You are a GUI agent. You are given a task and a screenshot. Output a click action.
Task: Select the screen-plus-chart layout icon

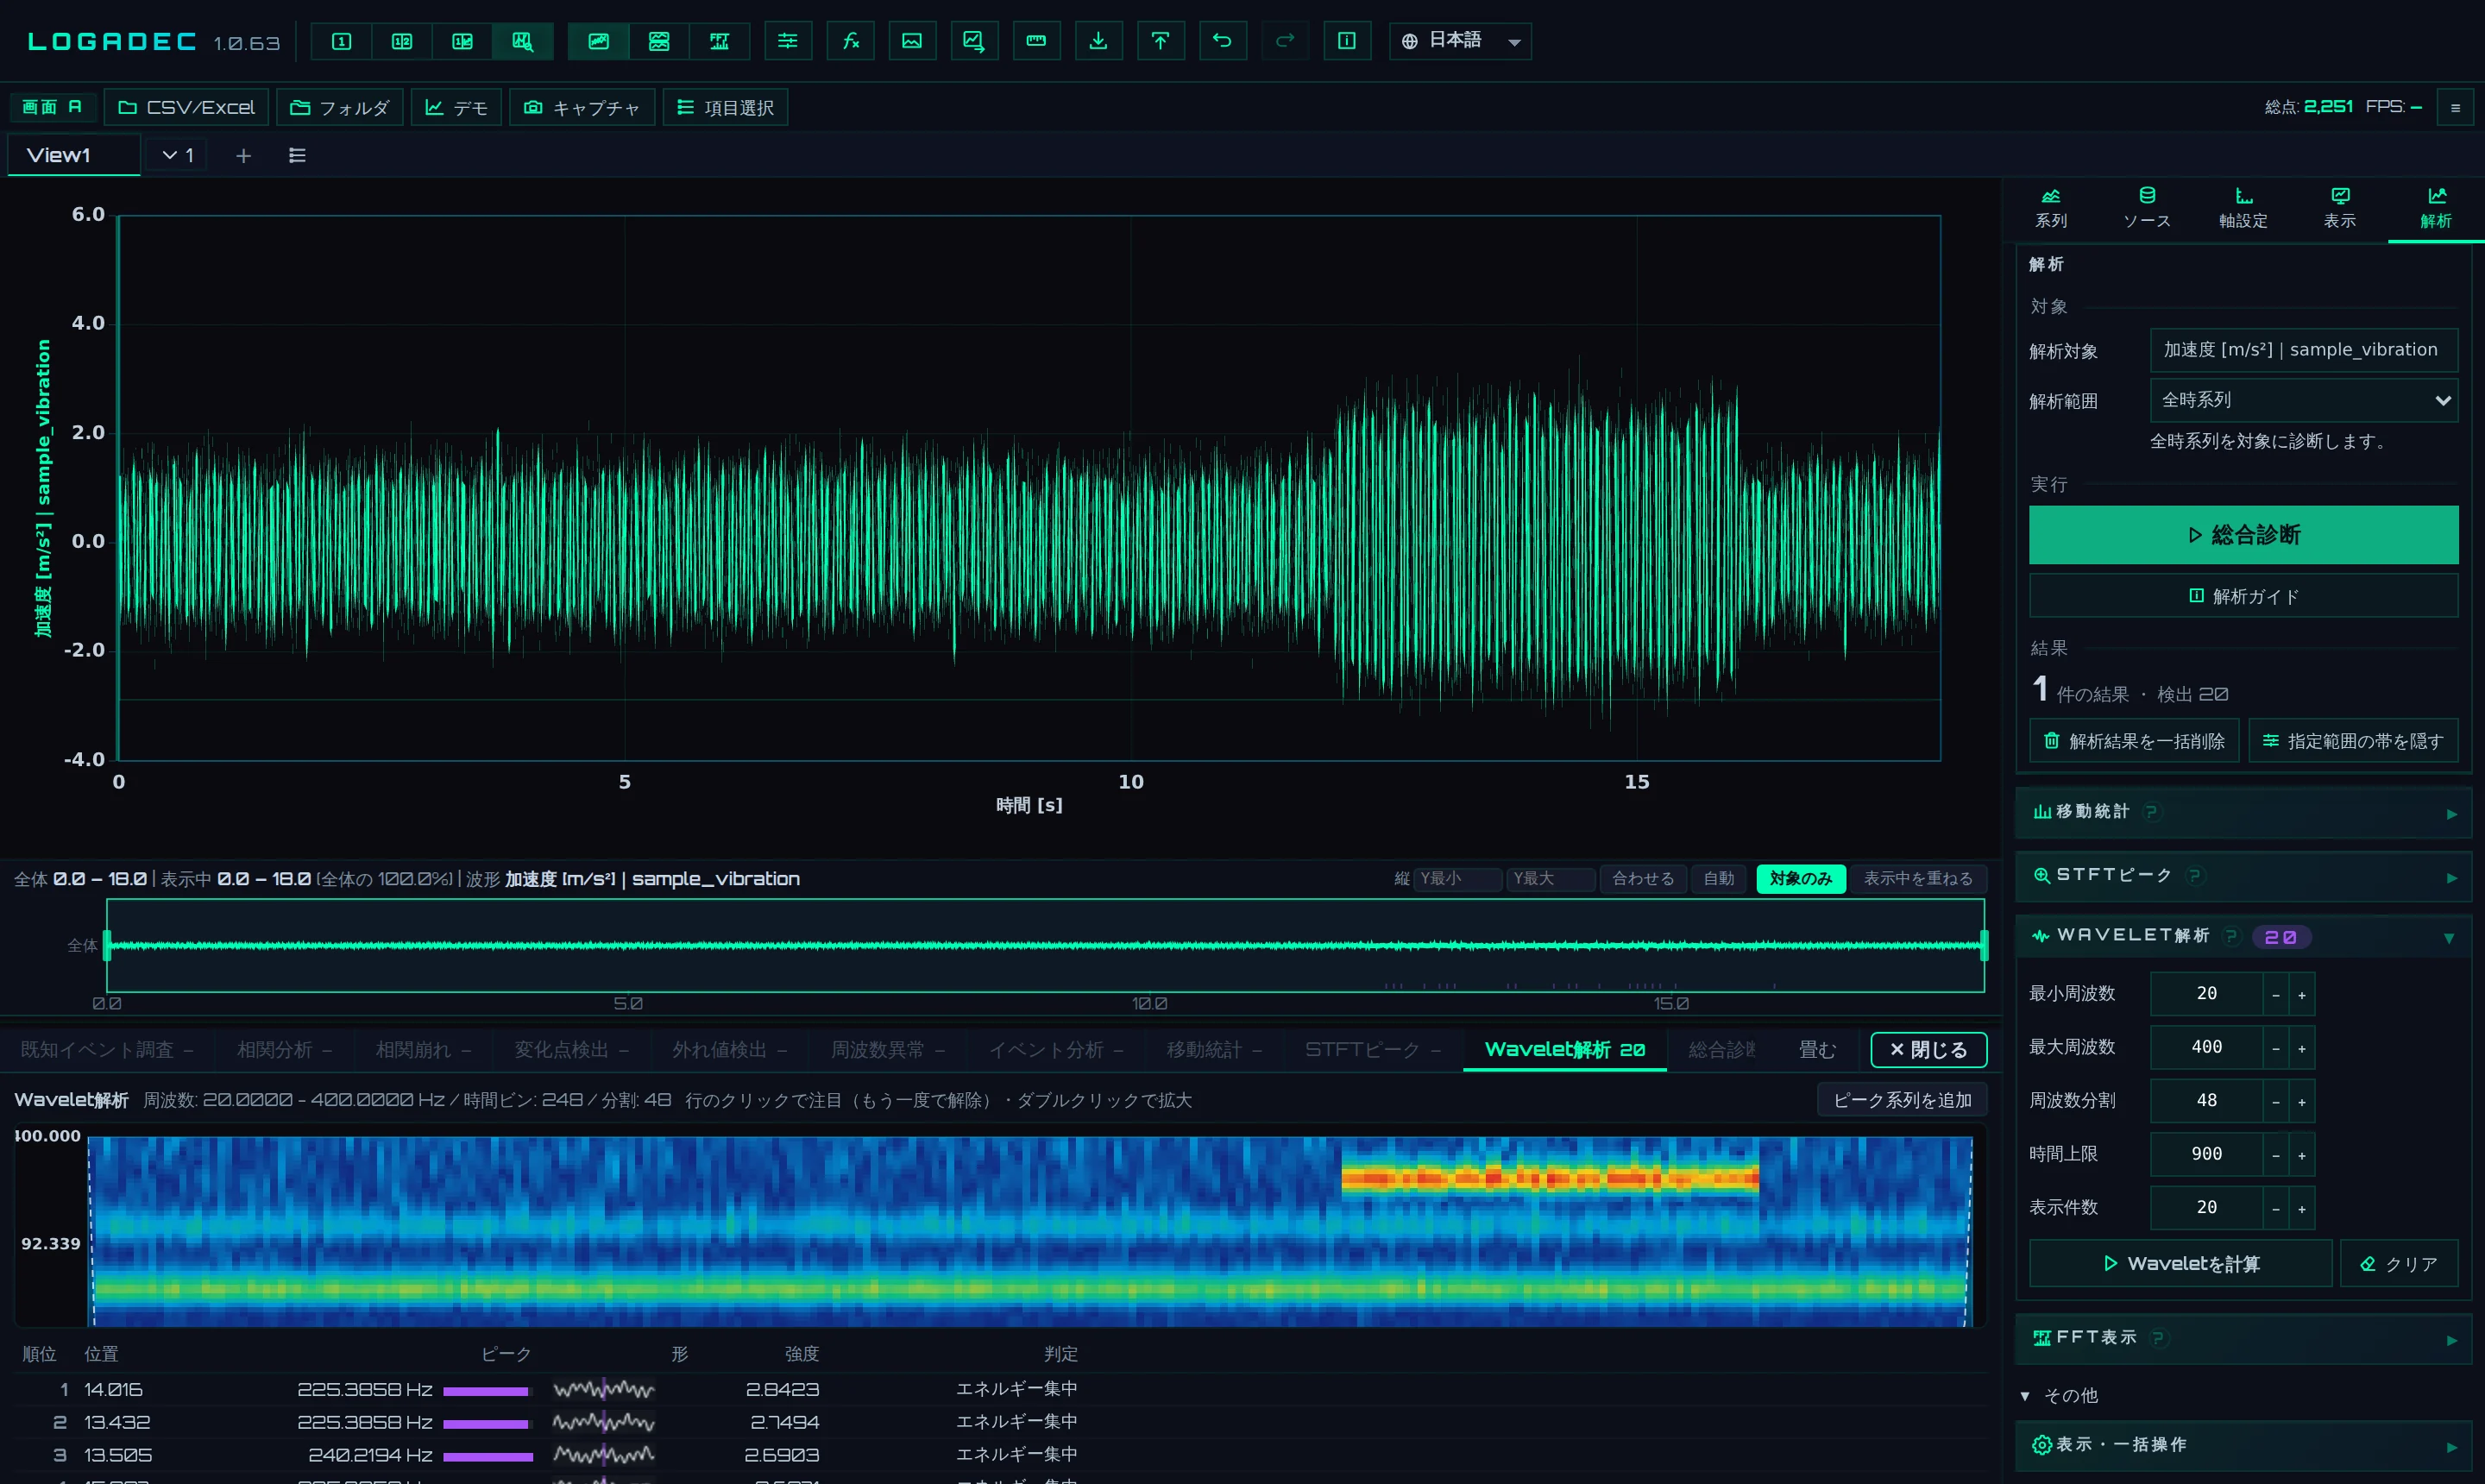(462, 41)
